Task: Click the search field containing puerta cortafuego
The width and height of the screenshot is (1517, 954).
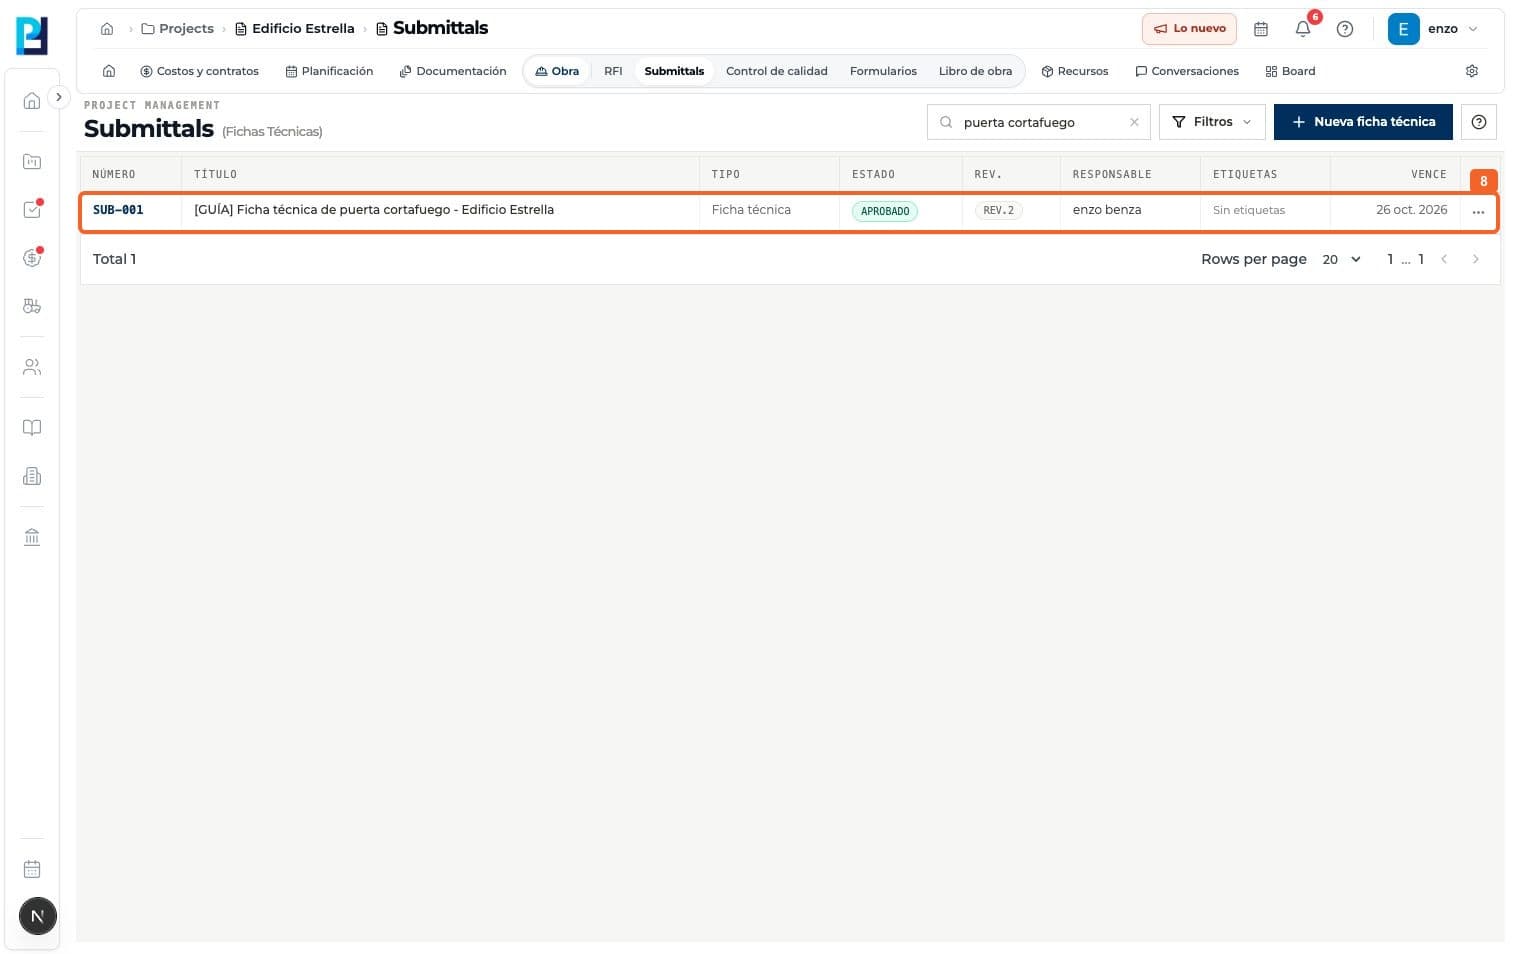Action: tap(1038, 122)
